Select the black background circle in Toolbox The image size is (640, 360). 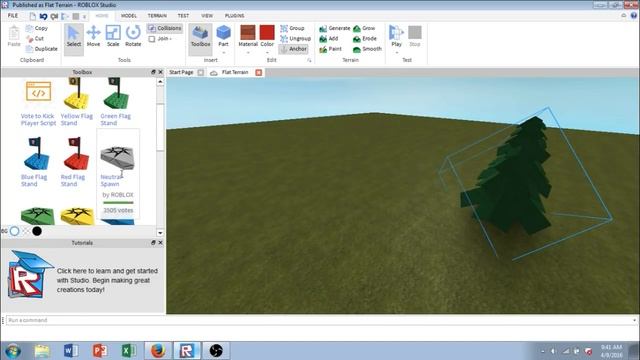click(37, 231)
